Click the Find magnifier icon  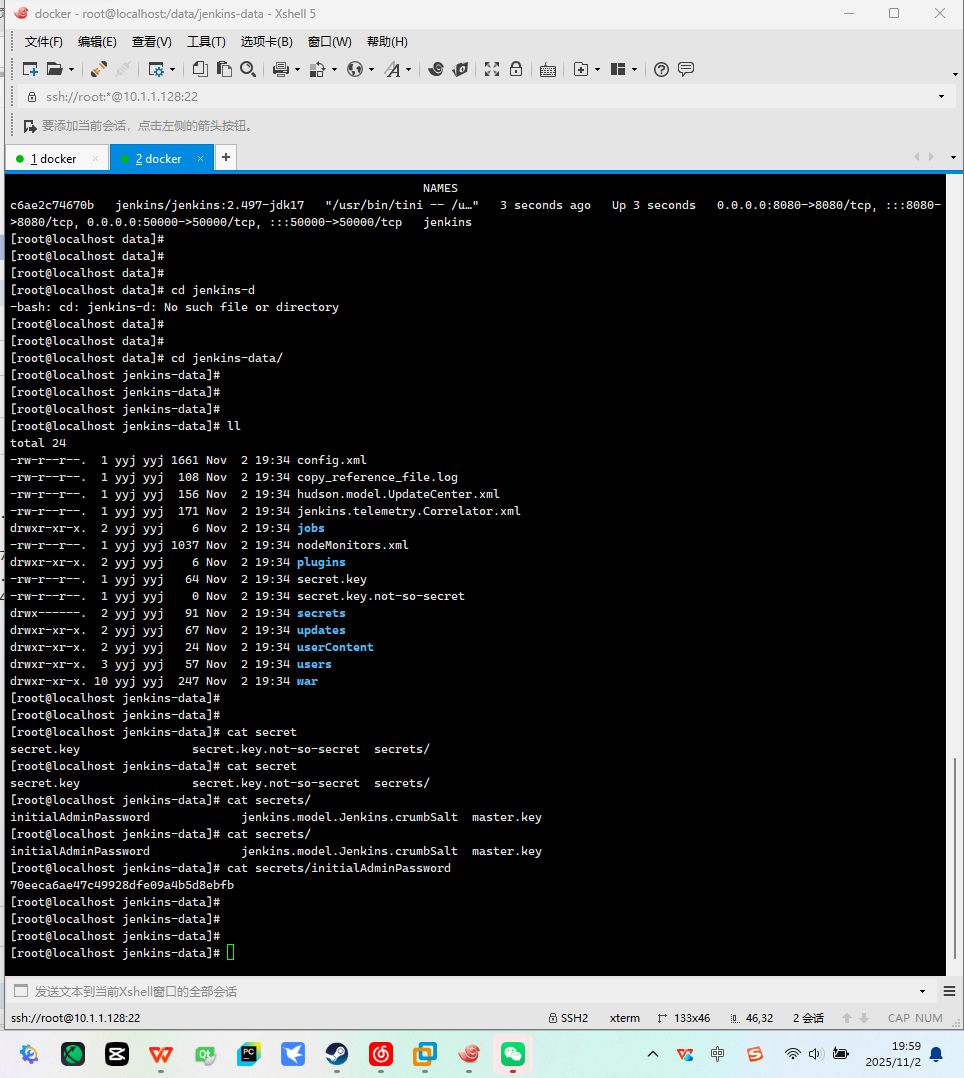tap(248, 69)
